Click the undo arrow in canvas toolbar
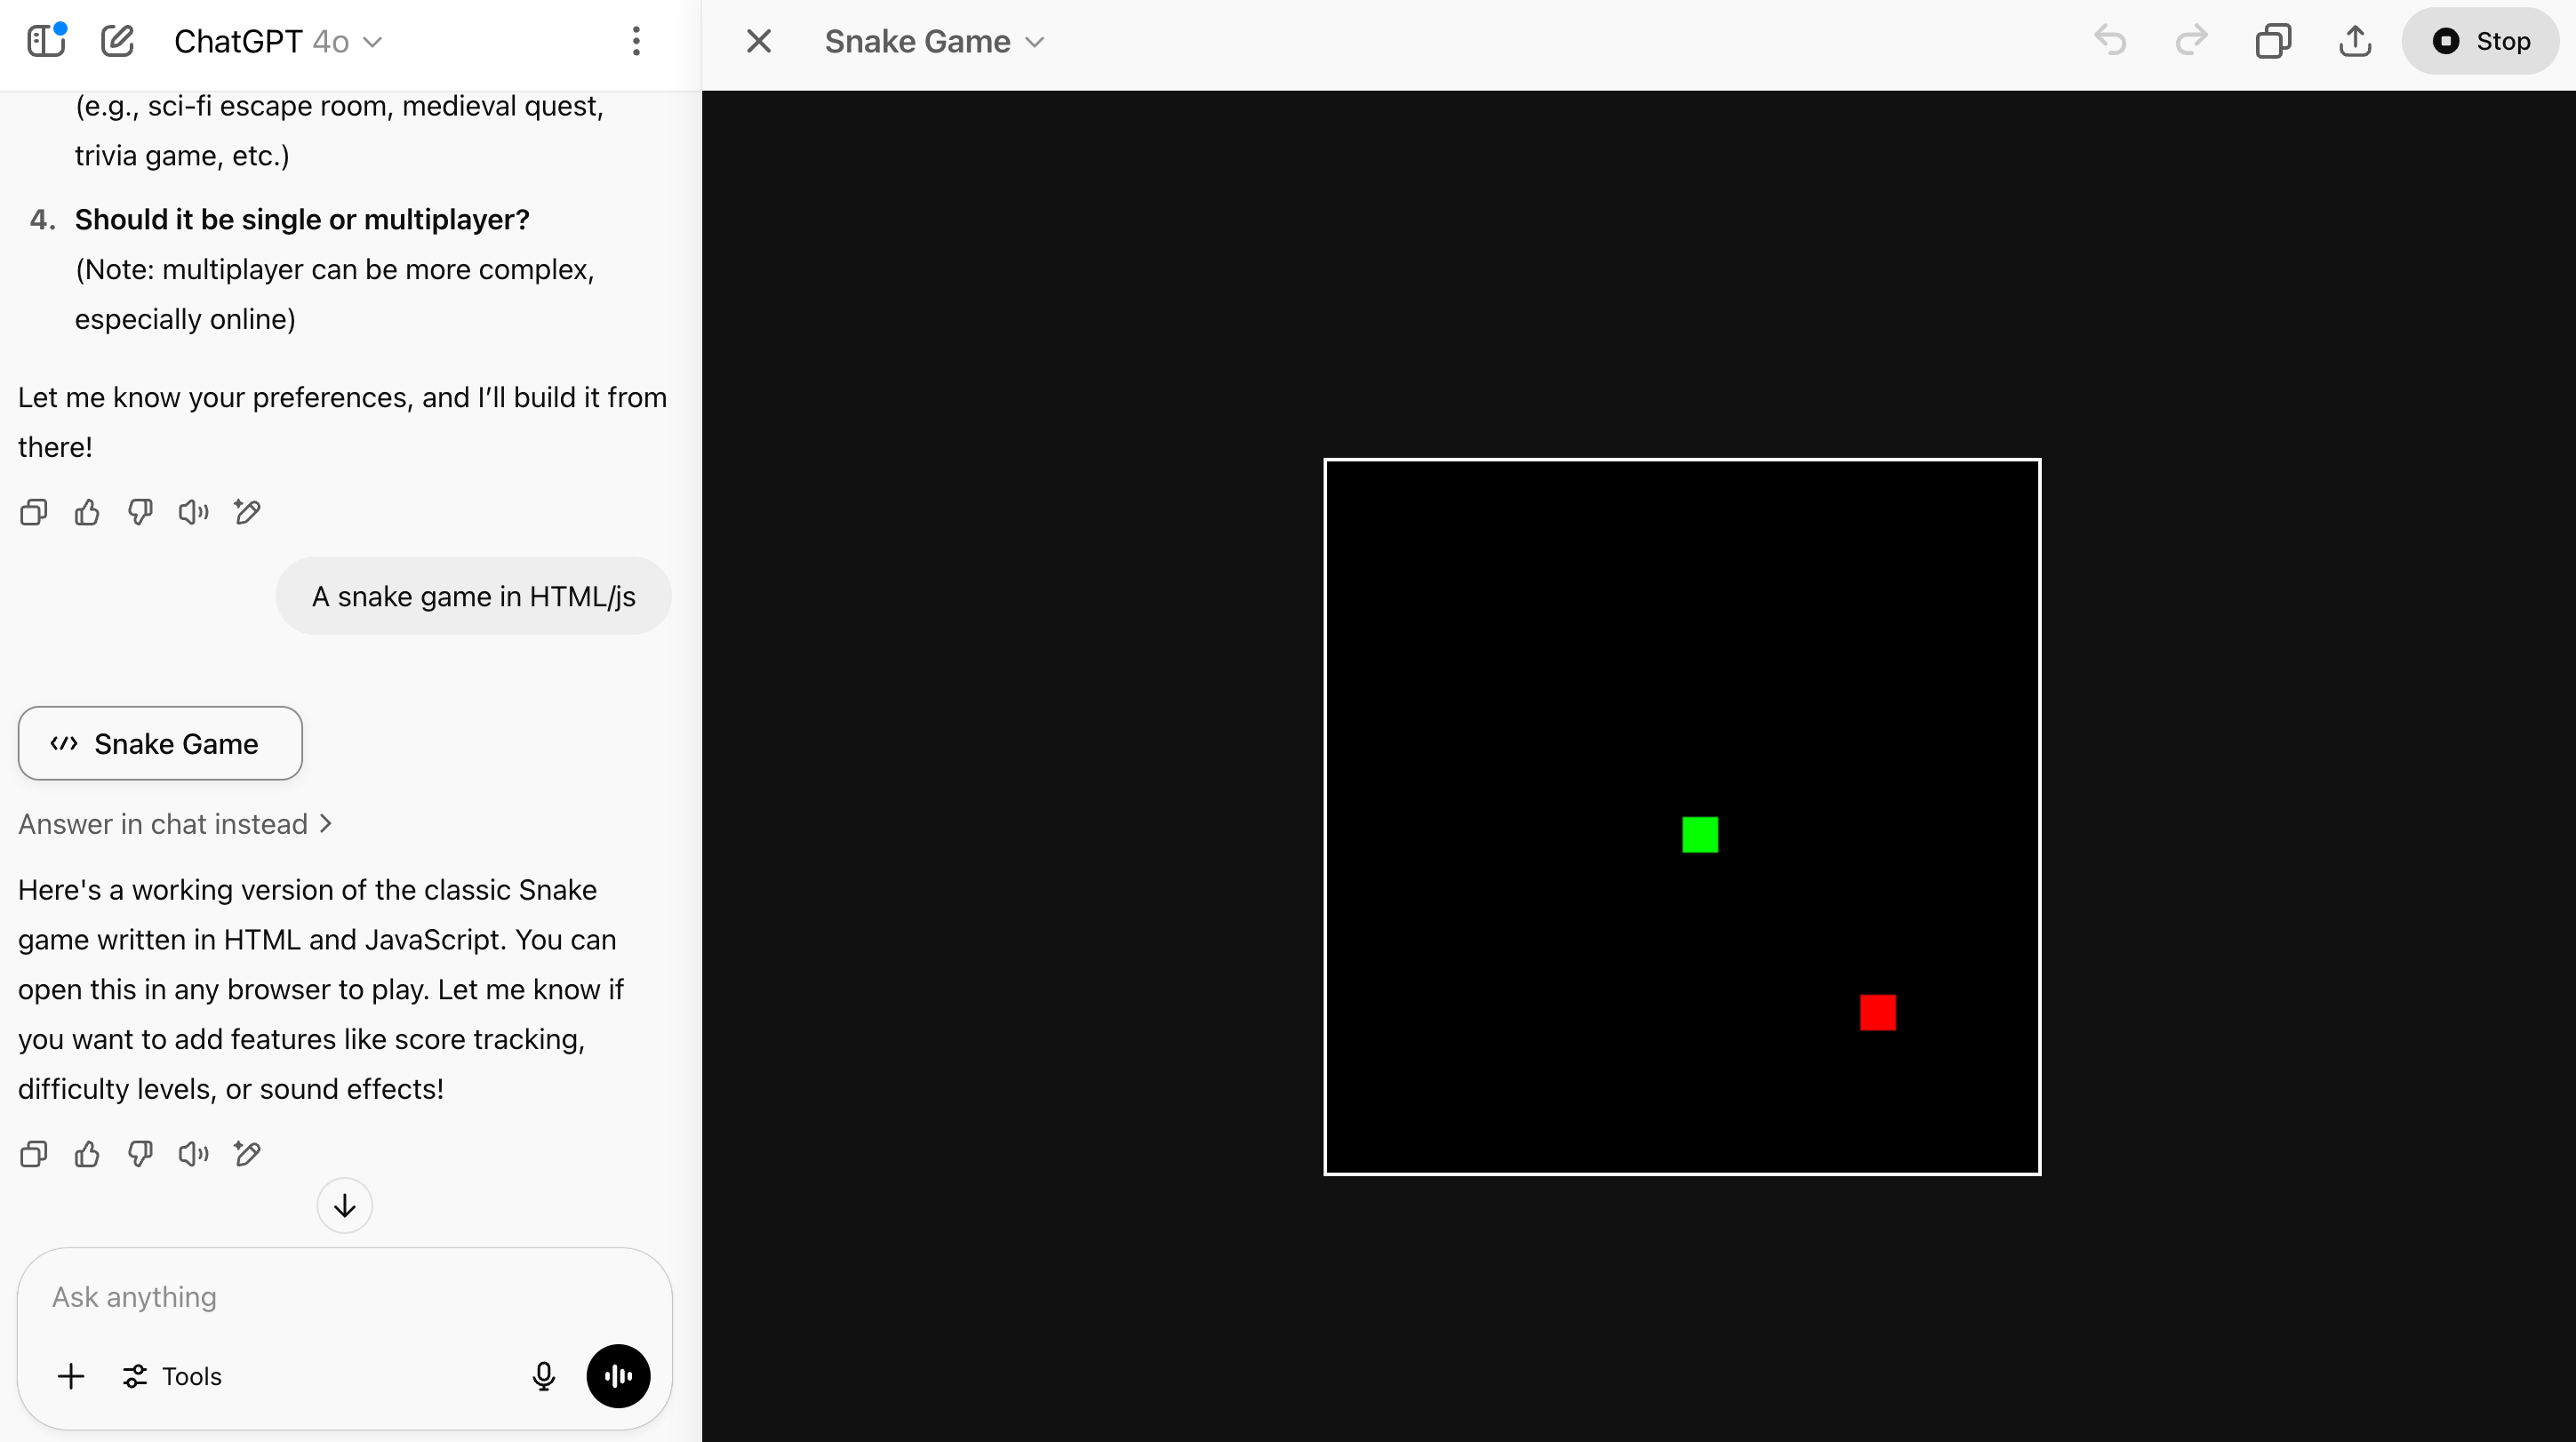 tap(2110, 41)
